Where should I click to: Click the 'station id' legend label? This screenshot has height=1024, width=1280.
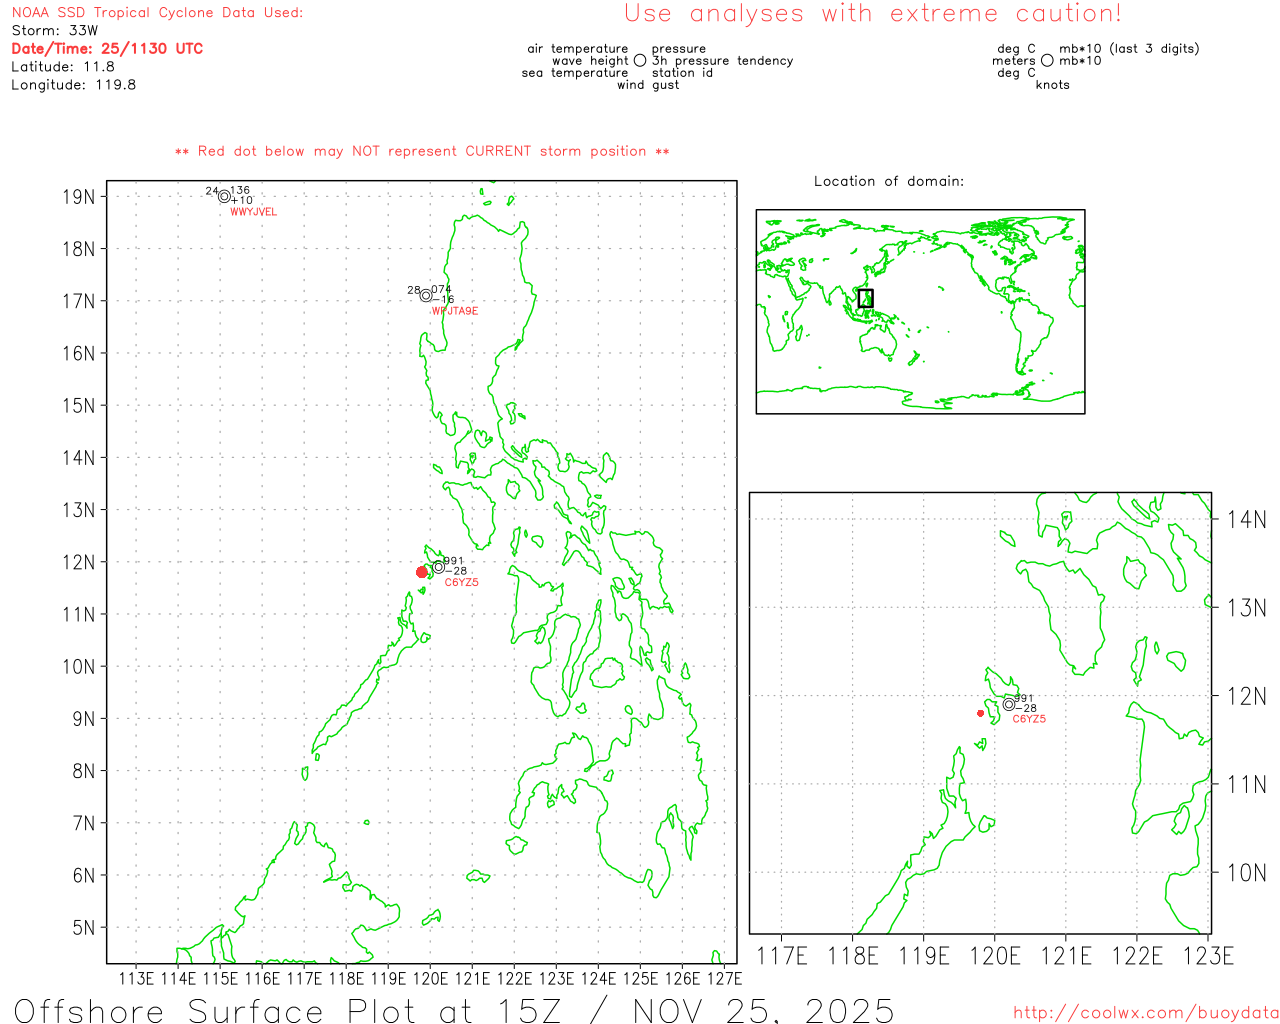click(683, 73)
